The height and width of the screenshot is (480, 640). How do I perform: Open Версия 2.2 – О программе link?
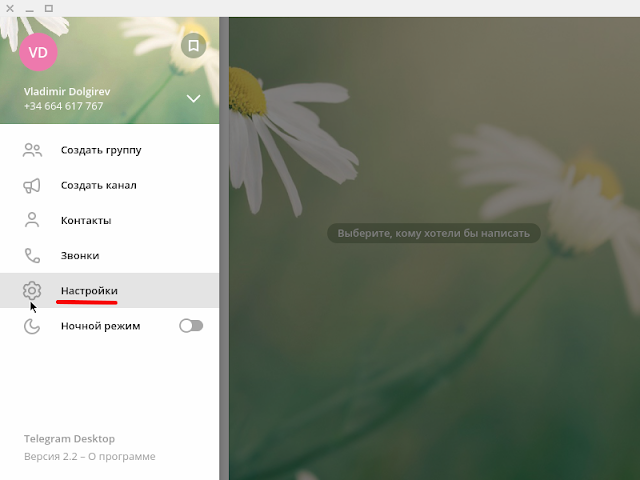click(89, 456)
